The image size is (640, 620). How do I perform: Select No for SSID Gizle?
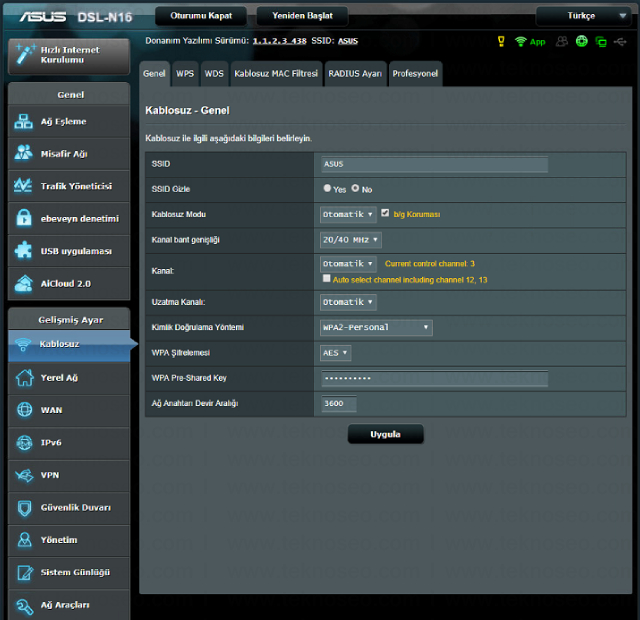356,188
